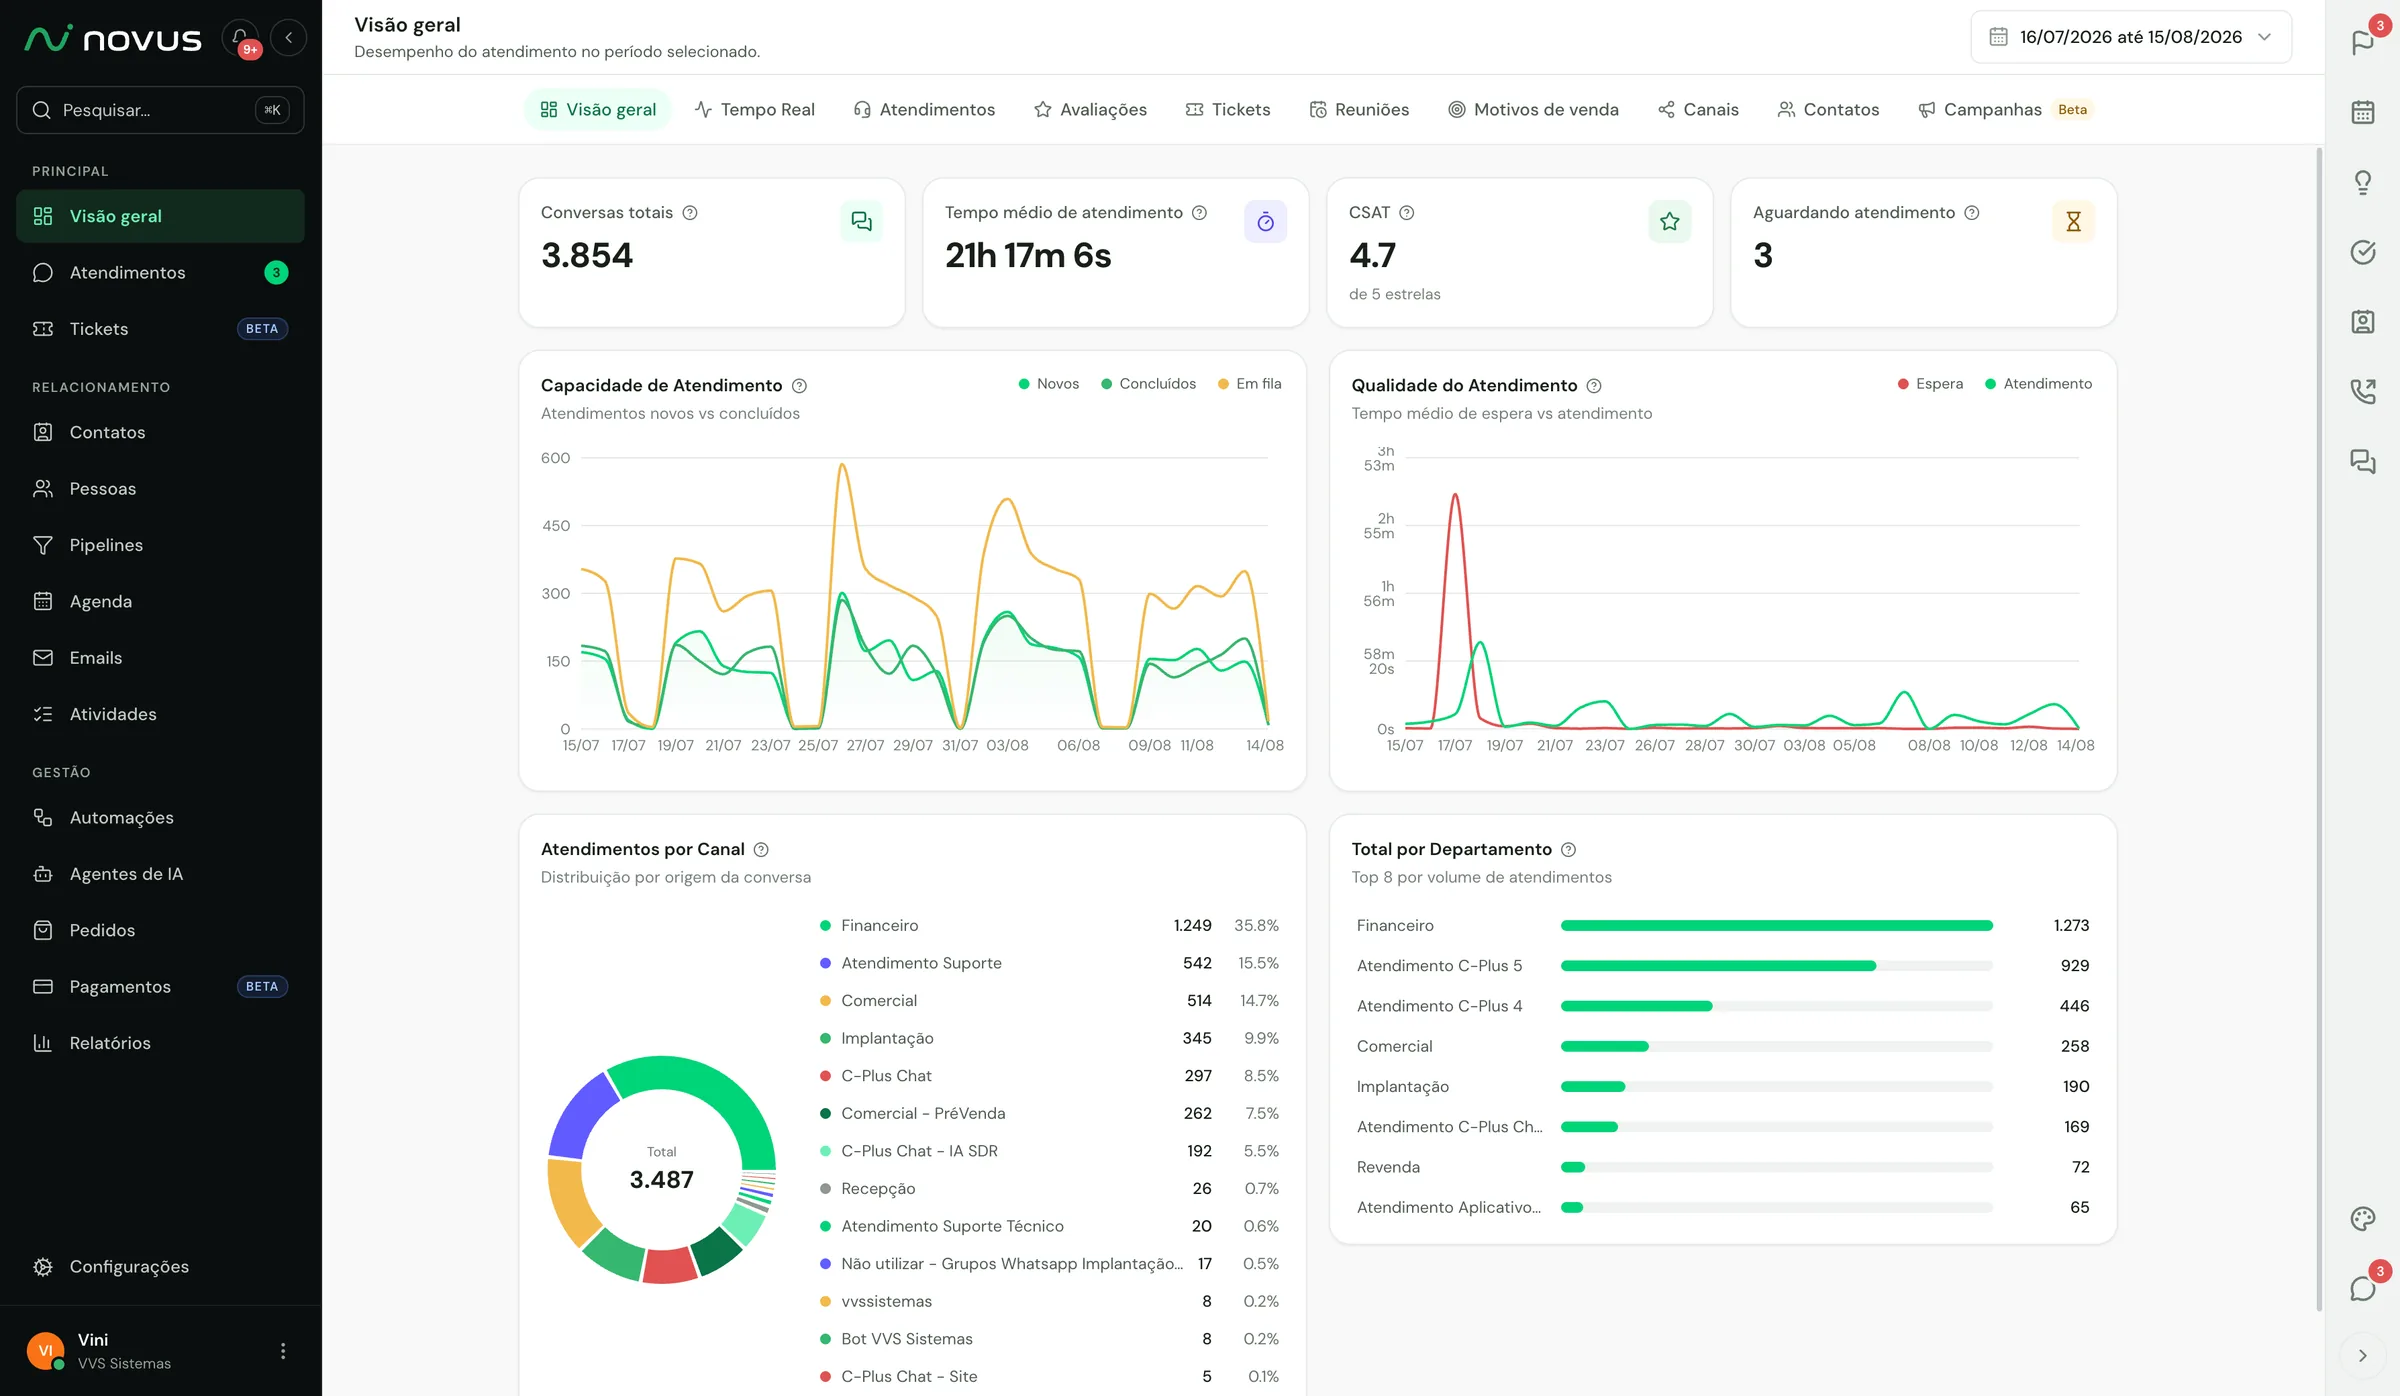Click the chat bubbles icon in the right rail
This screenshot has width=2400, height=1396.
pos(2362,461)
